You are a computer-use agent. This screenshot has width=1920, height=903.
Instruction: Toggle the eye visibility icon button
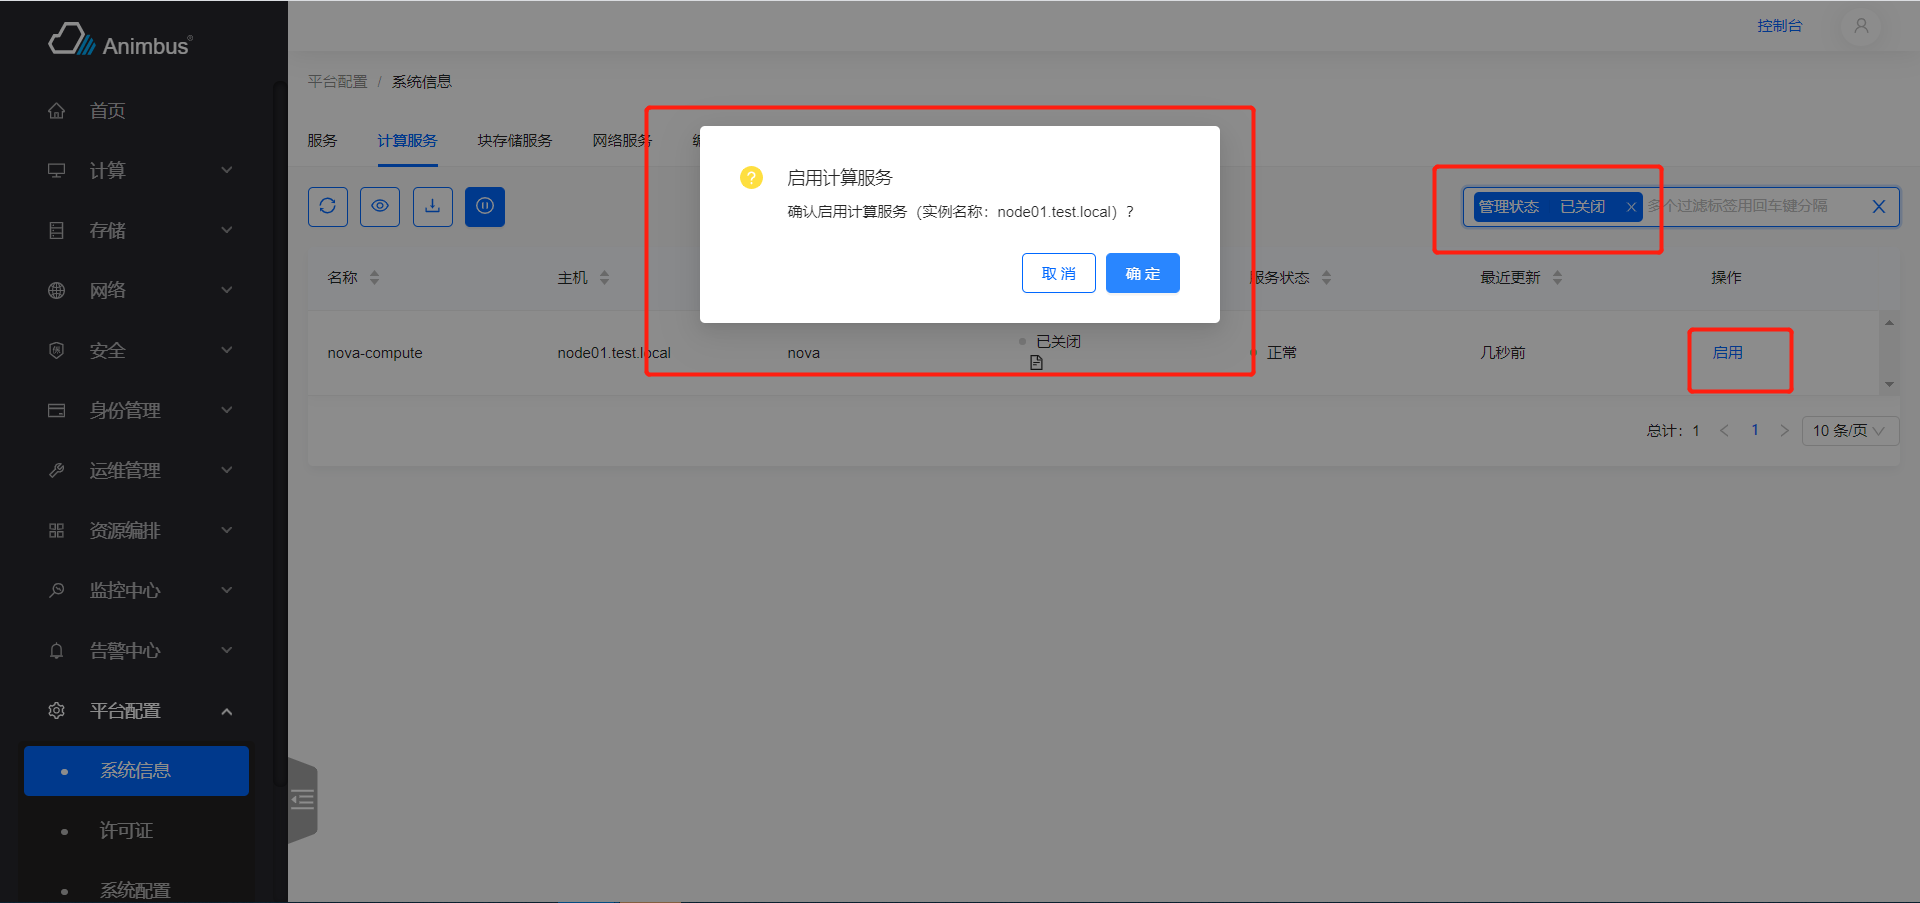click(x=380, y=206)
